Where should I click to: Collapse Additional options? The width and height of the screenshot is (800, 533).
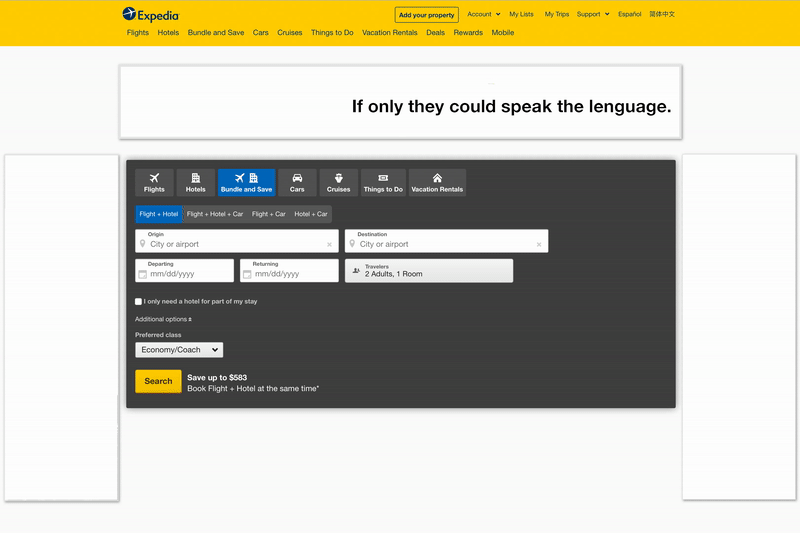click(163, 319)
